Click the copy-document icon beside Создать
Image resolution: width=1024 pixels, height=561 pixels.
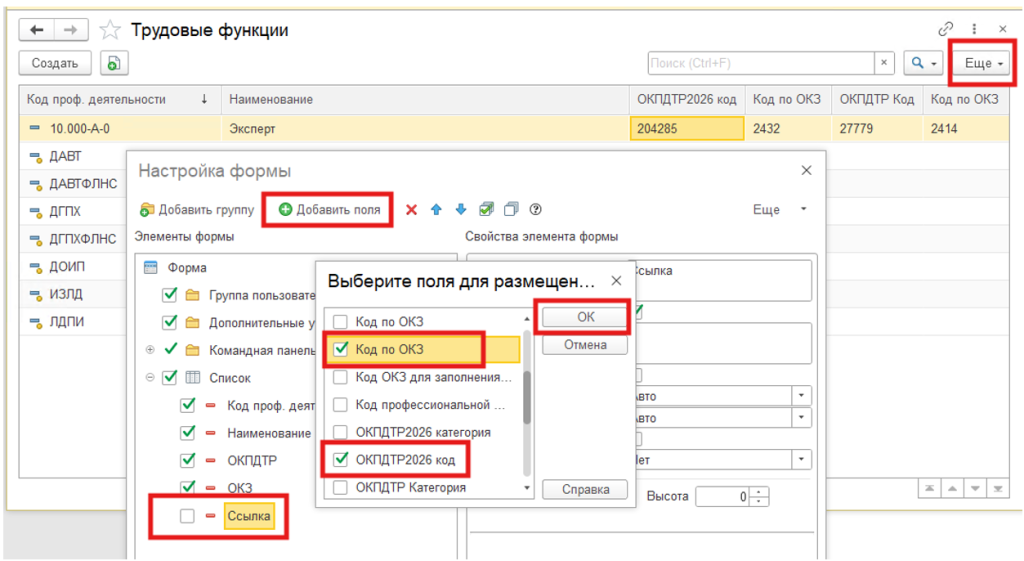[x=113, y=63]
